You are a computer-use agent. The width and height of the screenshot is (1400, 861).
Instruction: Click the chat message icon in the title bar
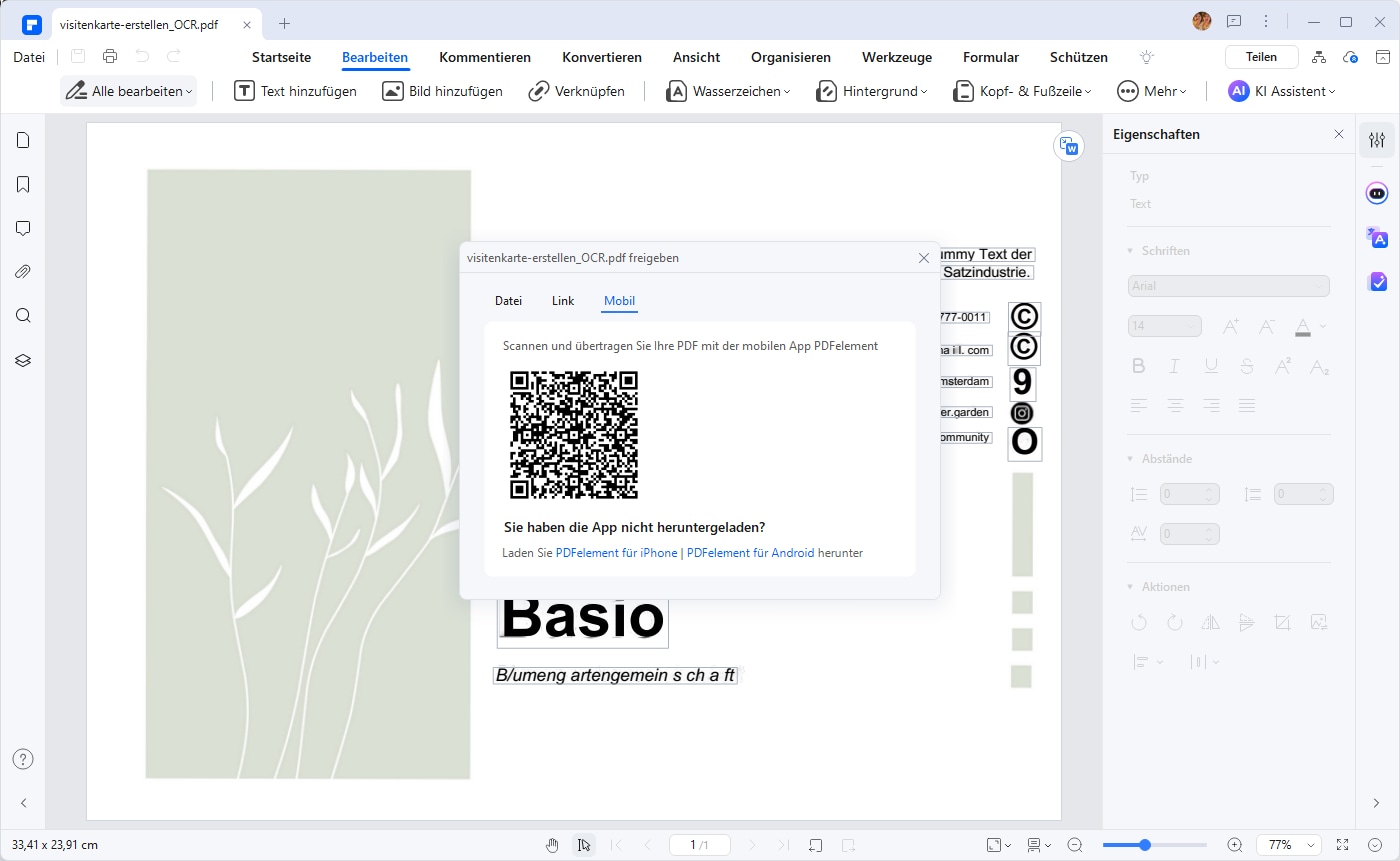tap(1234, 21)
